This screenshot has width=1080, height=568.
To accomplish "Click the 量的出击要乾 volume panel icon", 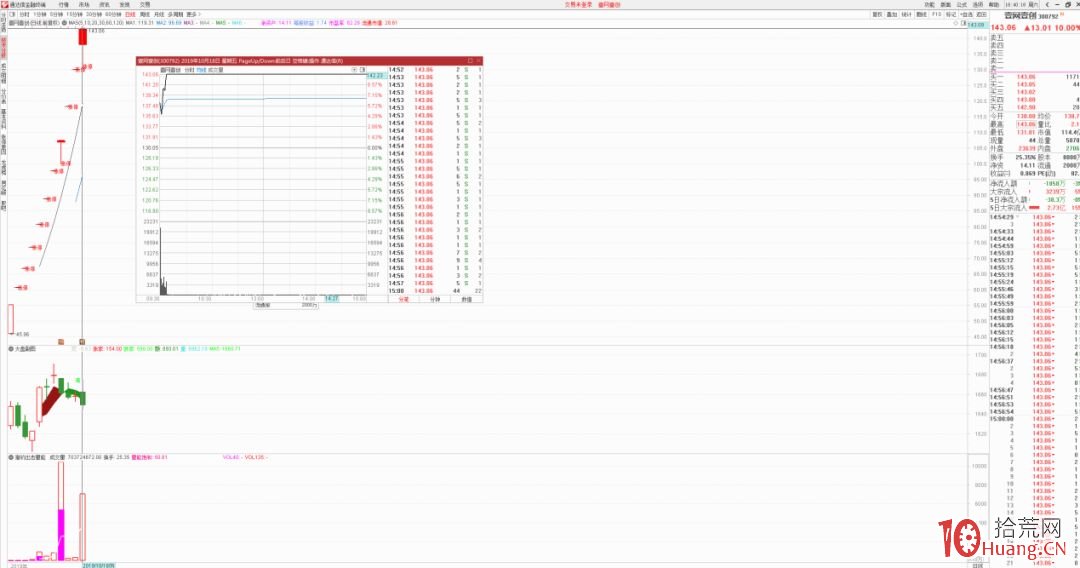I will click(x=11, y=457).
